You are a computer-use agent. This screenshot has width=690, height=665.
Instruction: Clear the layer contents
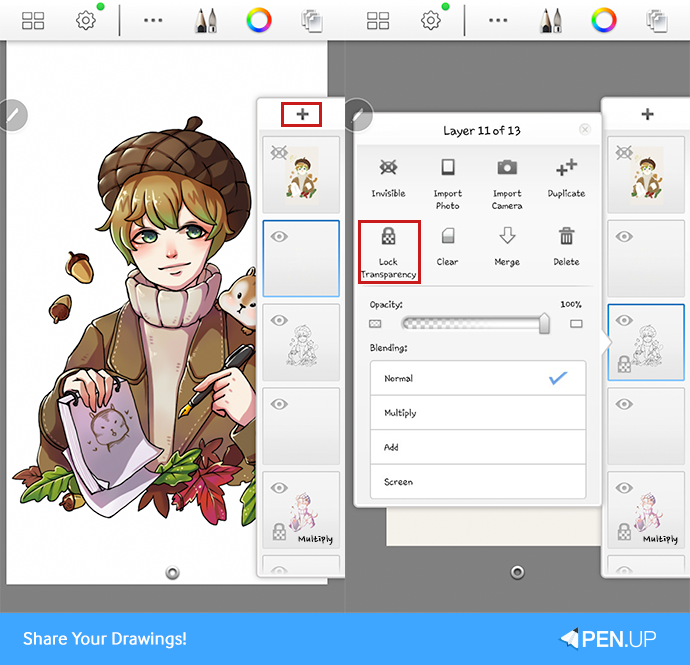[447, 246]
